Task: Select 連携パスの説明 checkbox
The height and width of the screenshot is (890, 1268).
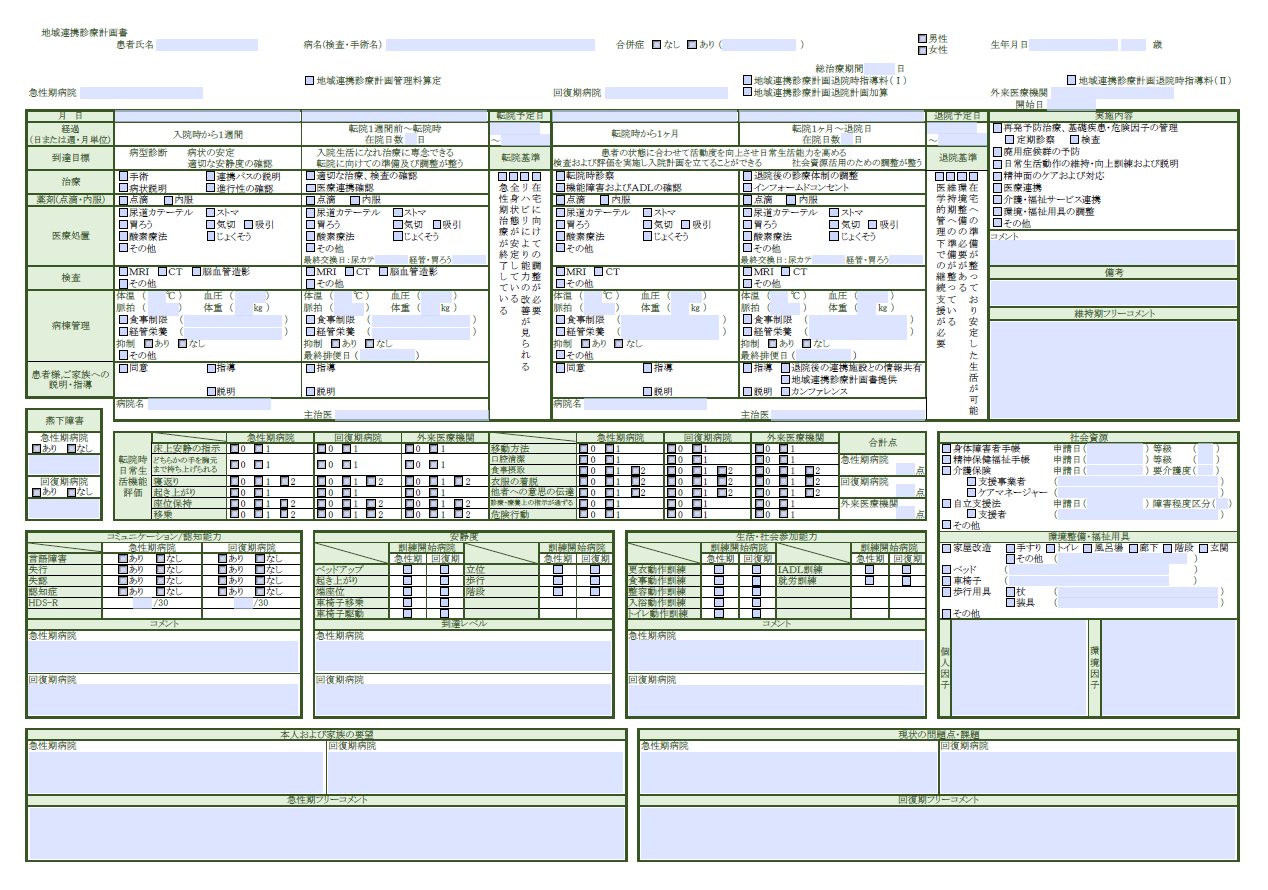Action: tap(210, 176)
